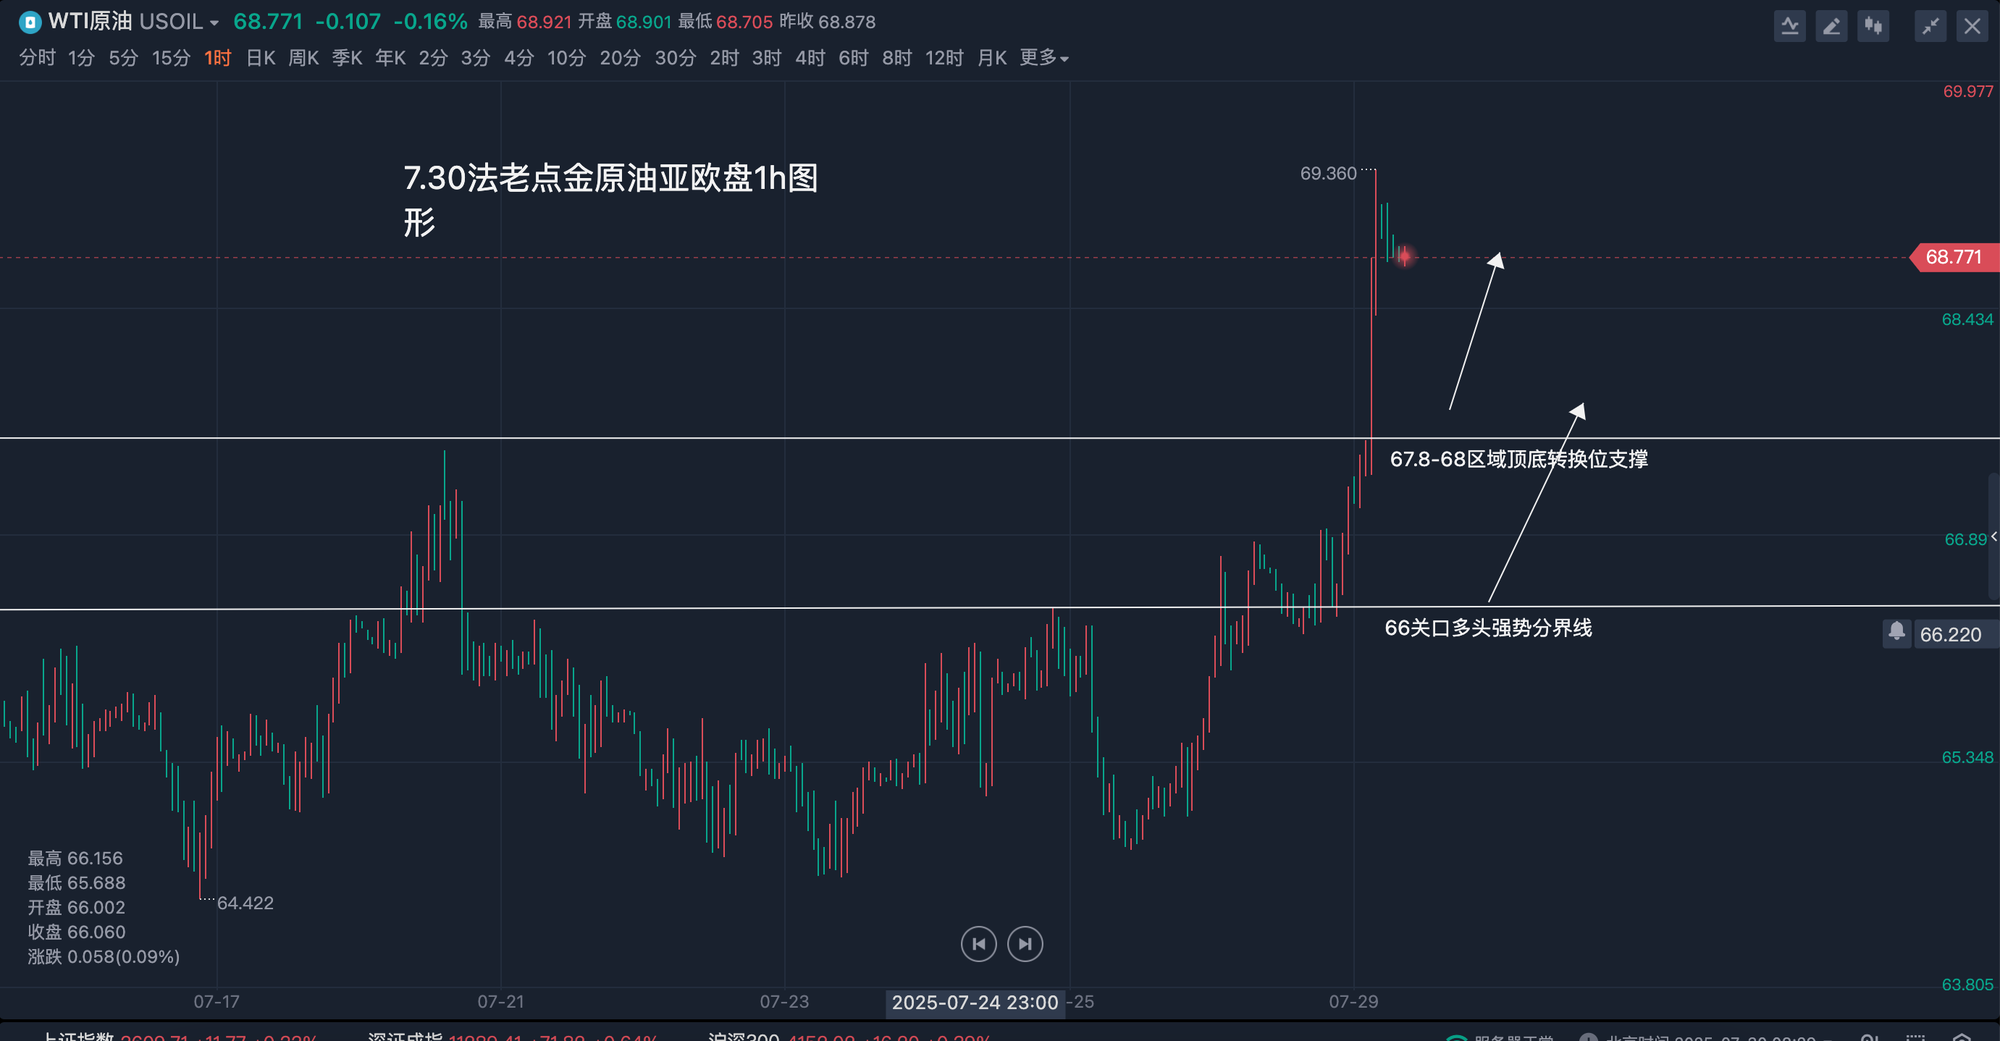The height and width of the screenshot is (1041, 2000).
Task: Open the indicators panel icon
Action: pyautogui.click(x=1790, y=26)
